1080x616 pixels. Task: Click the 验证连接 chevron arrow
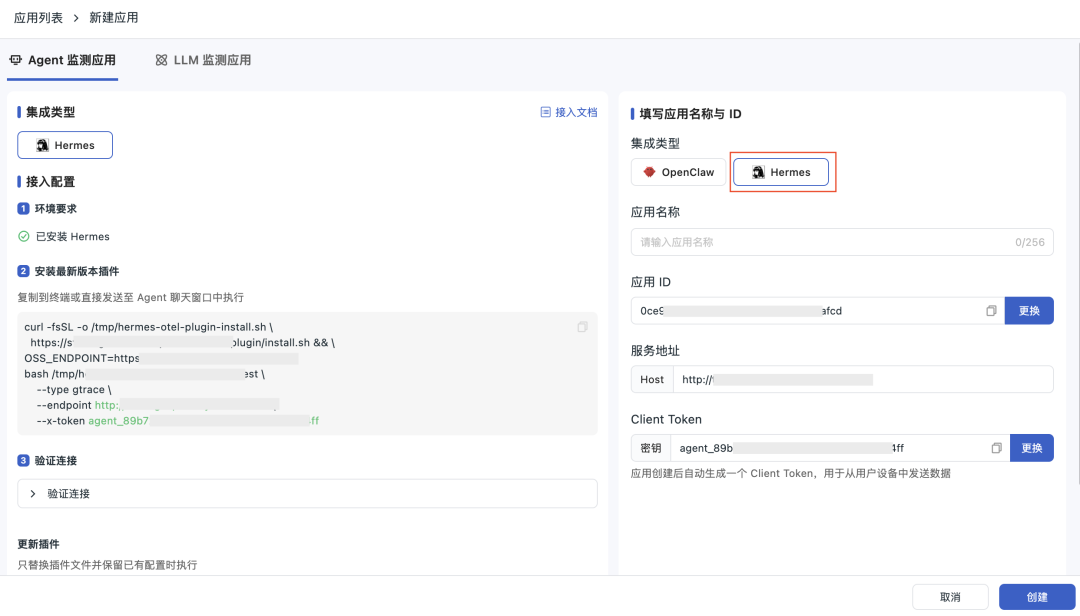[x=32, y=493]
